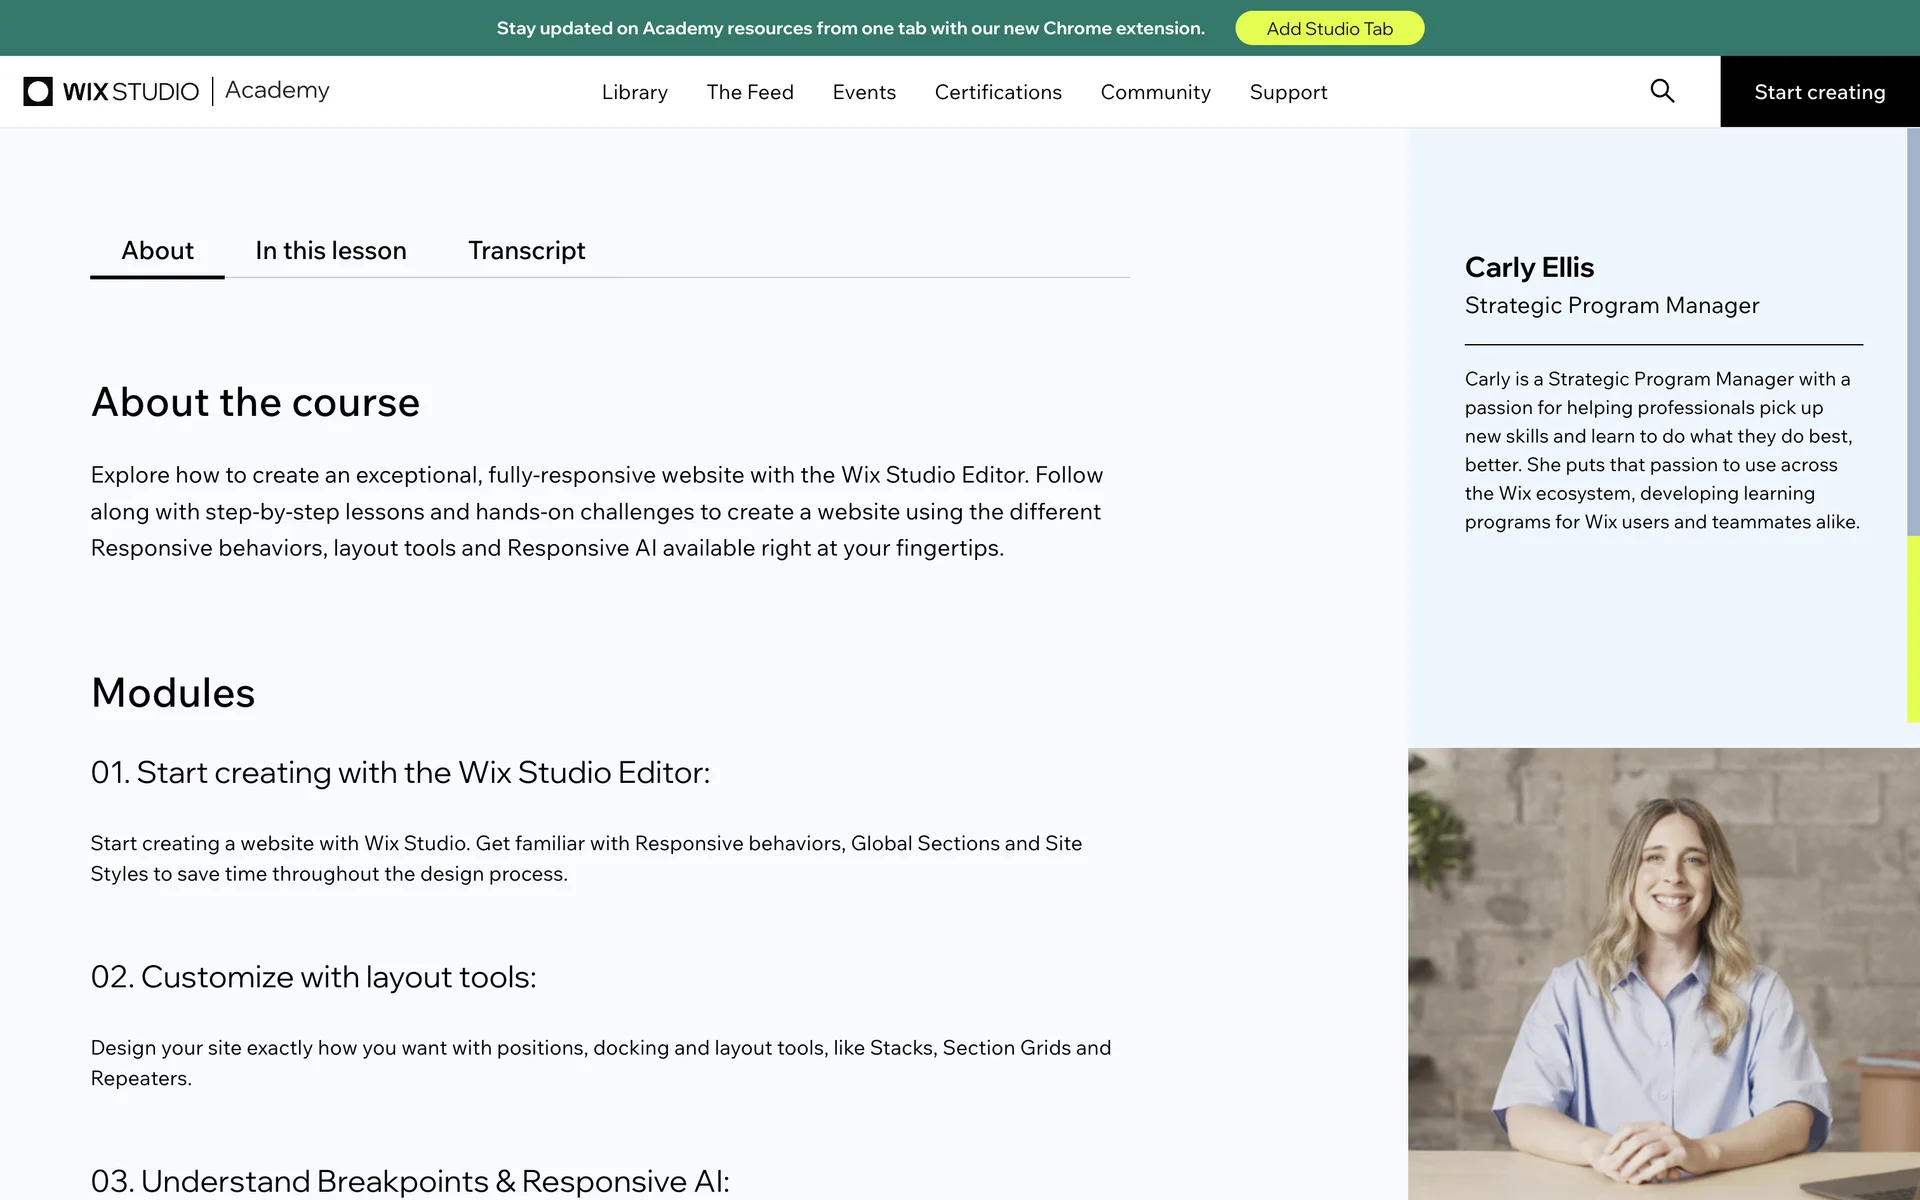Click the 02 Customize with layout tools heading

(313, 976)
